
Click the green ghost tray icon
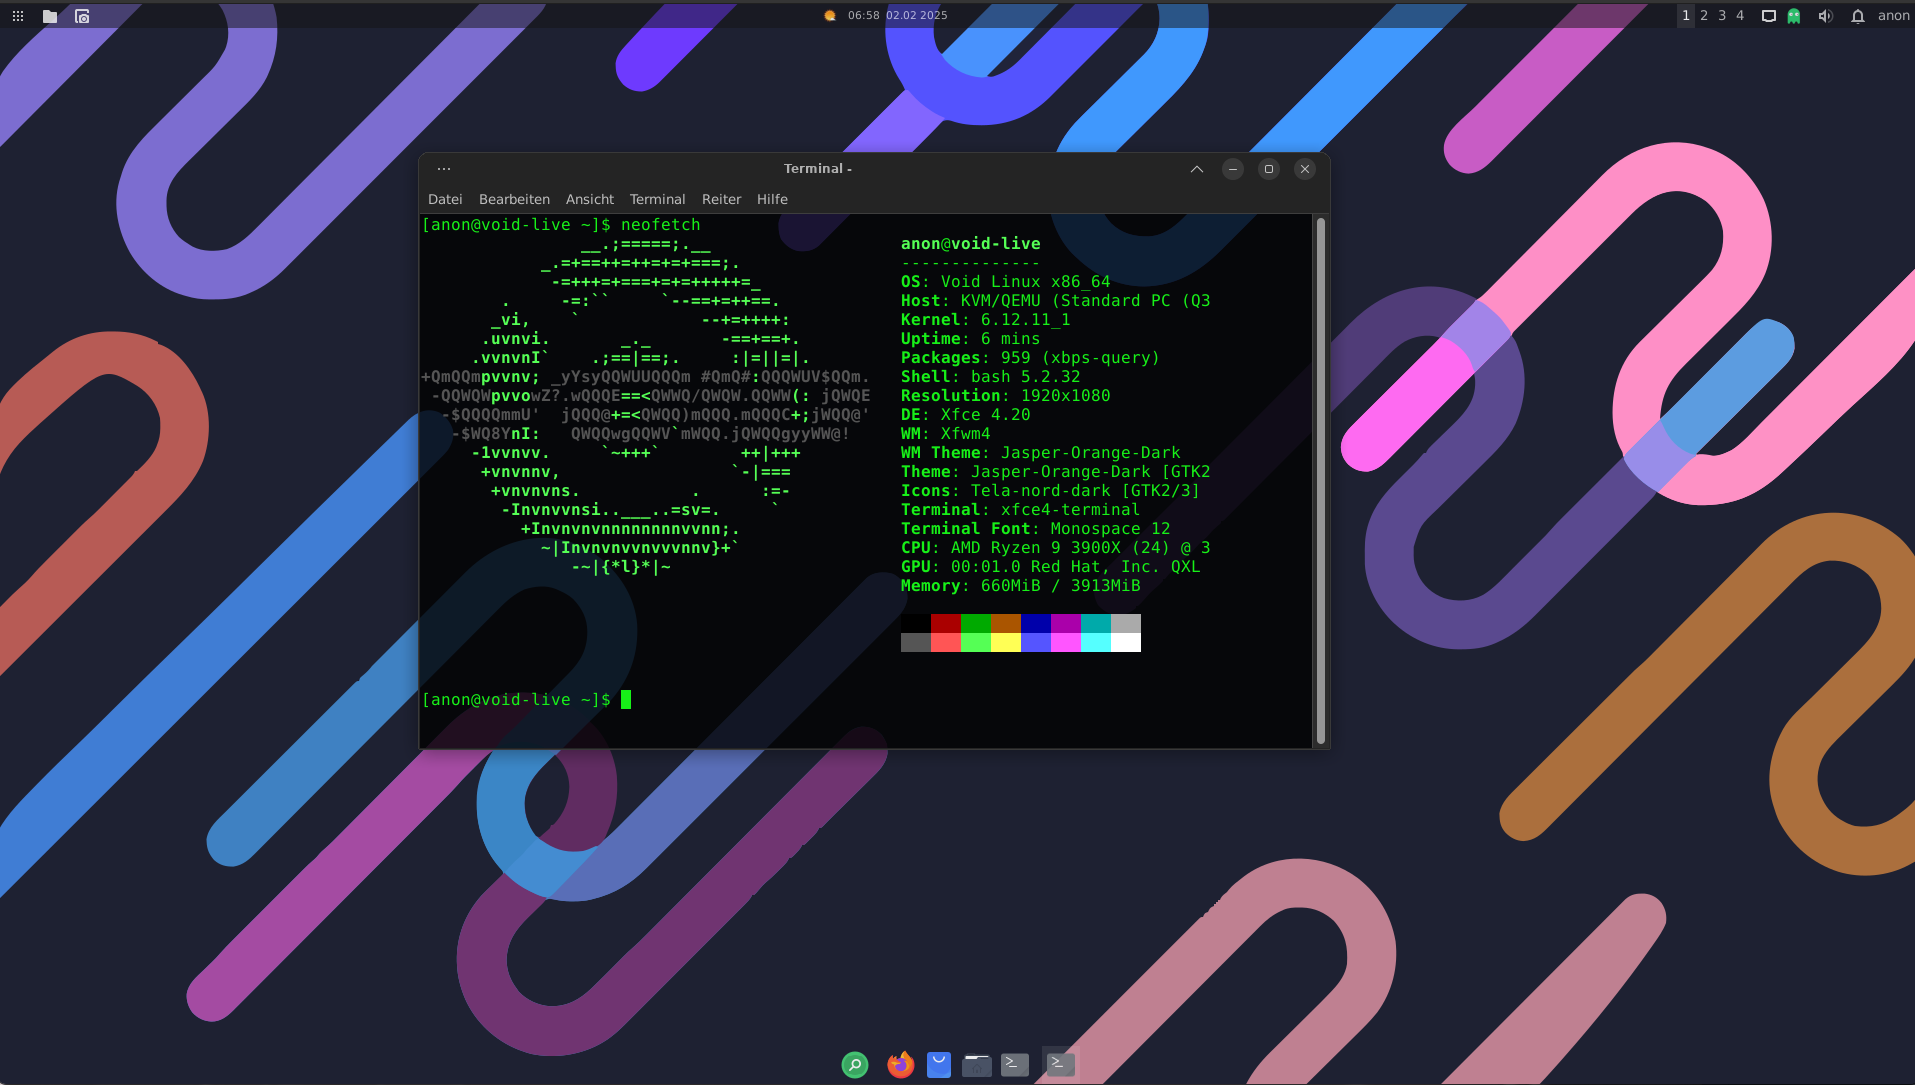(1794, 16)
